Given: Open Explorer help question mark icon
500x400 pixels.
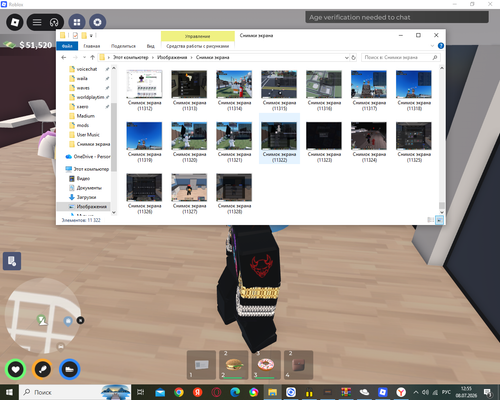Looking at the screenshot, I should click(x=441, y=46).
